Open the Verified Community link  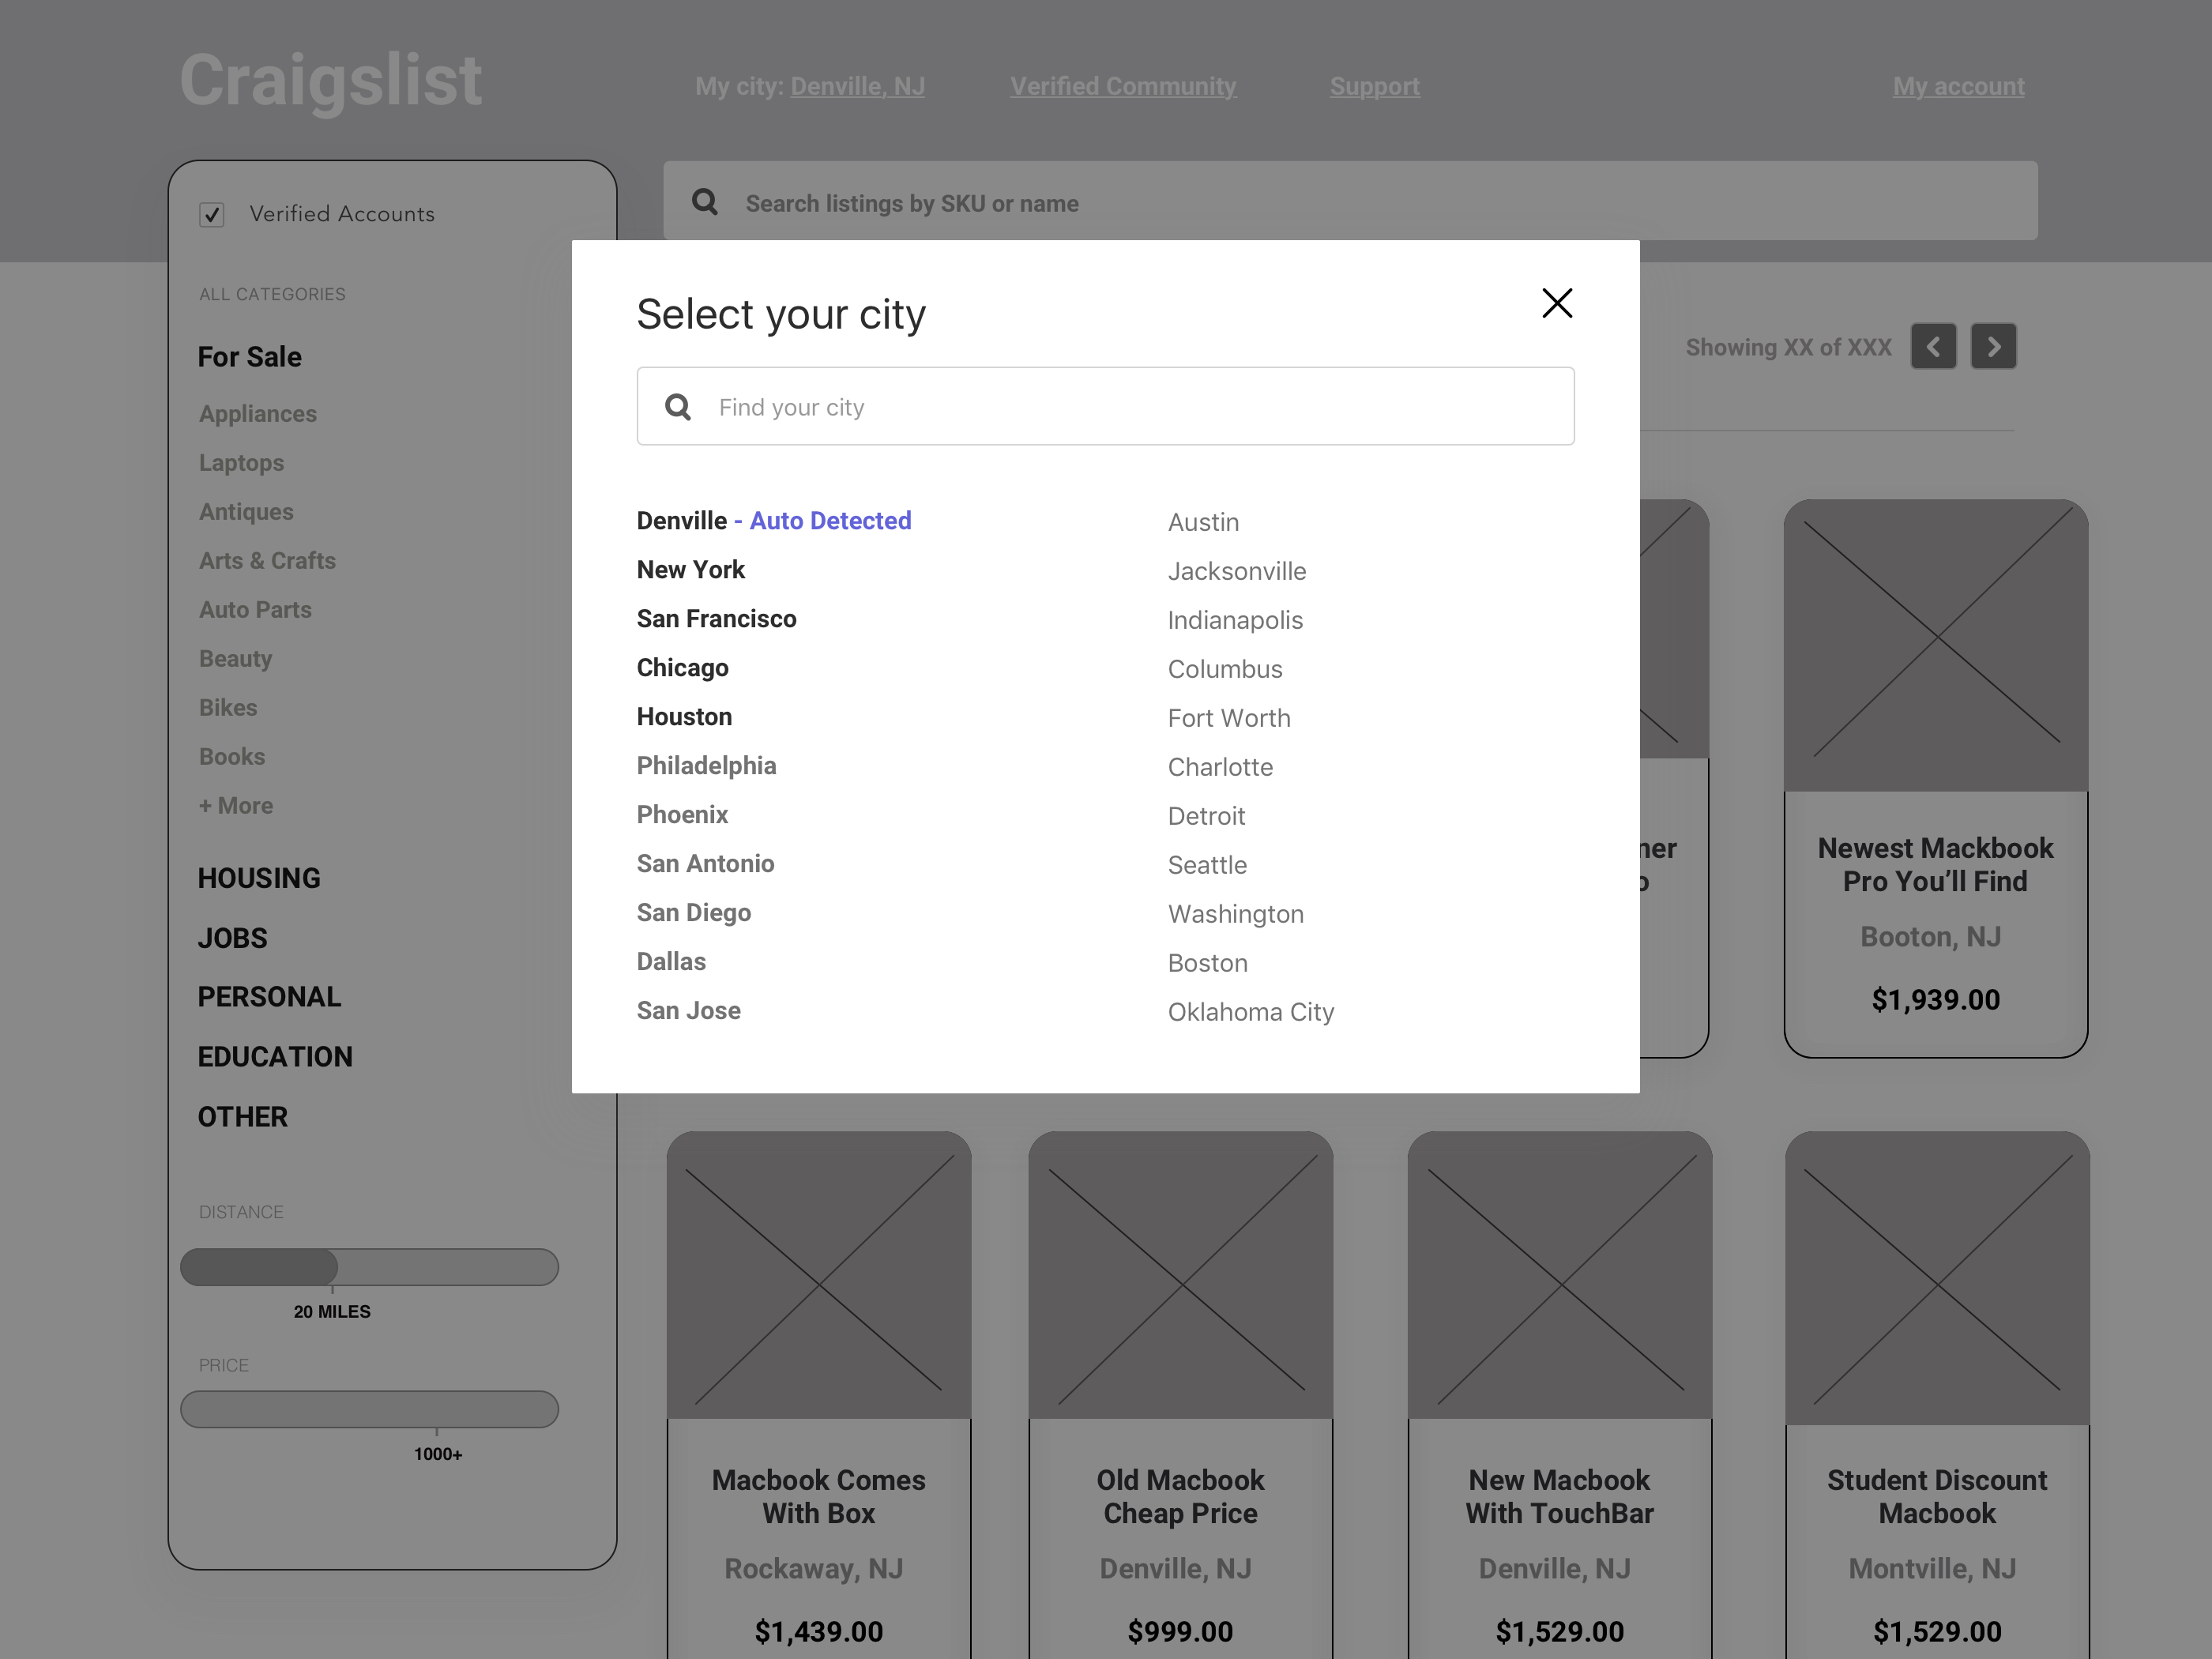1123,86
